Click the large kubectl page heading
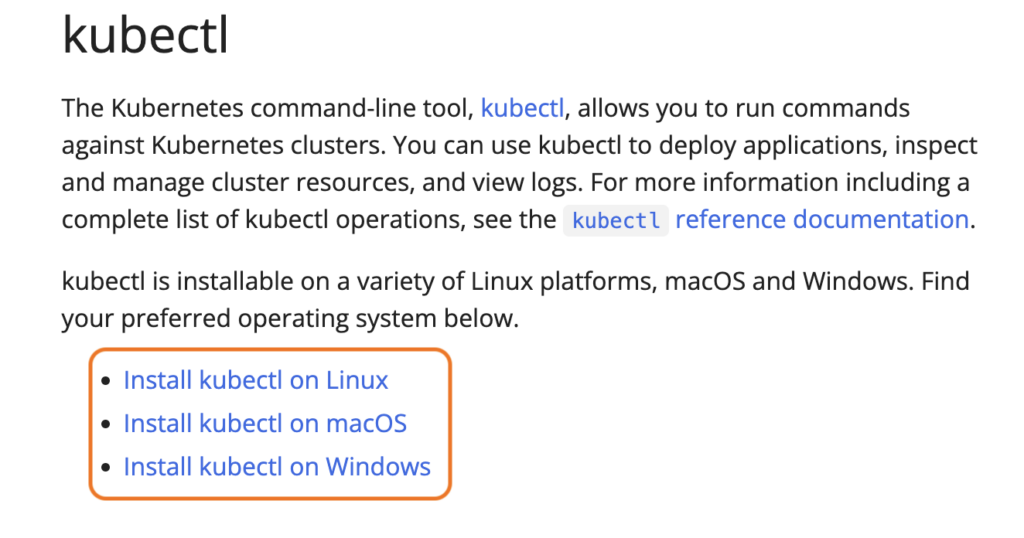 (x=146, y=35)
